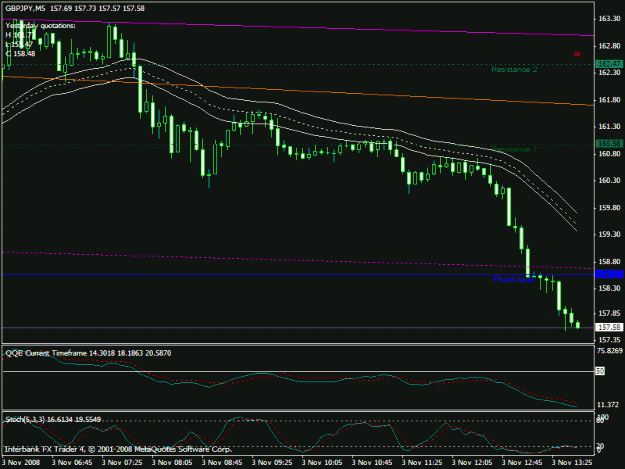Click the '3 Nov 08:05' time axis label
This screenshot has width=625, height=469.
(172, 463)
